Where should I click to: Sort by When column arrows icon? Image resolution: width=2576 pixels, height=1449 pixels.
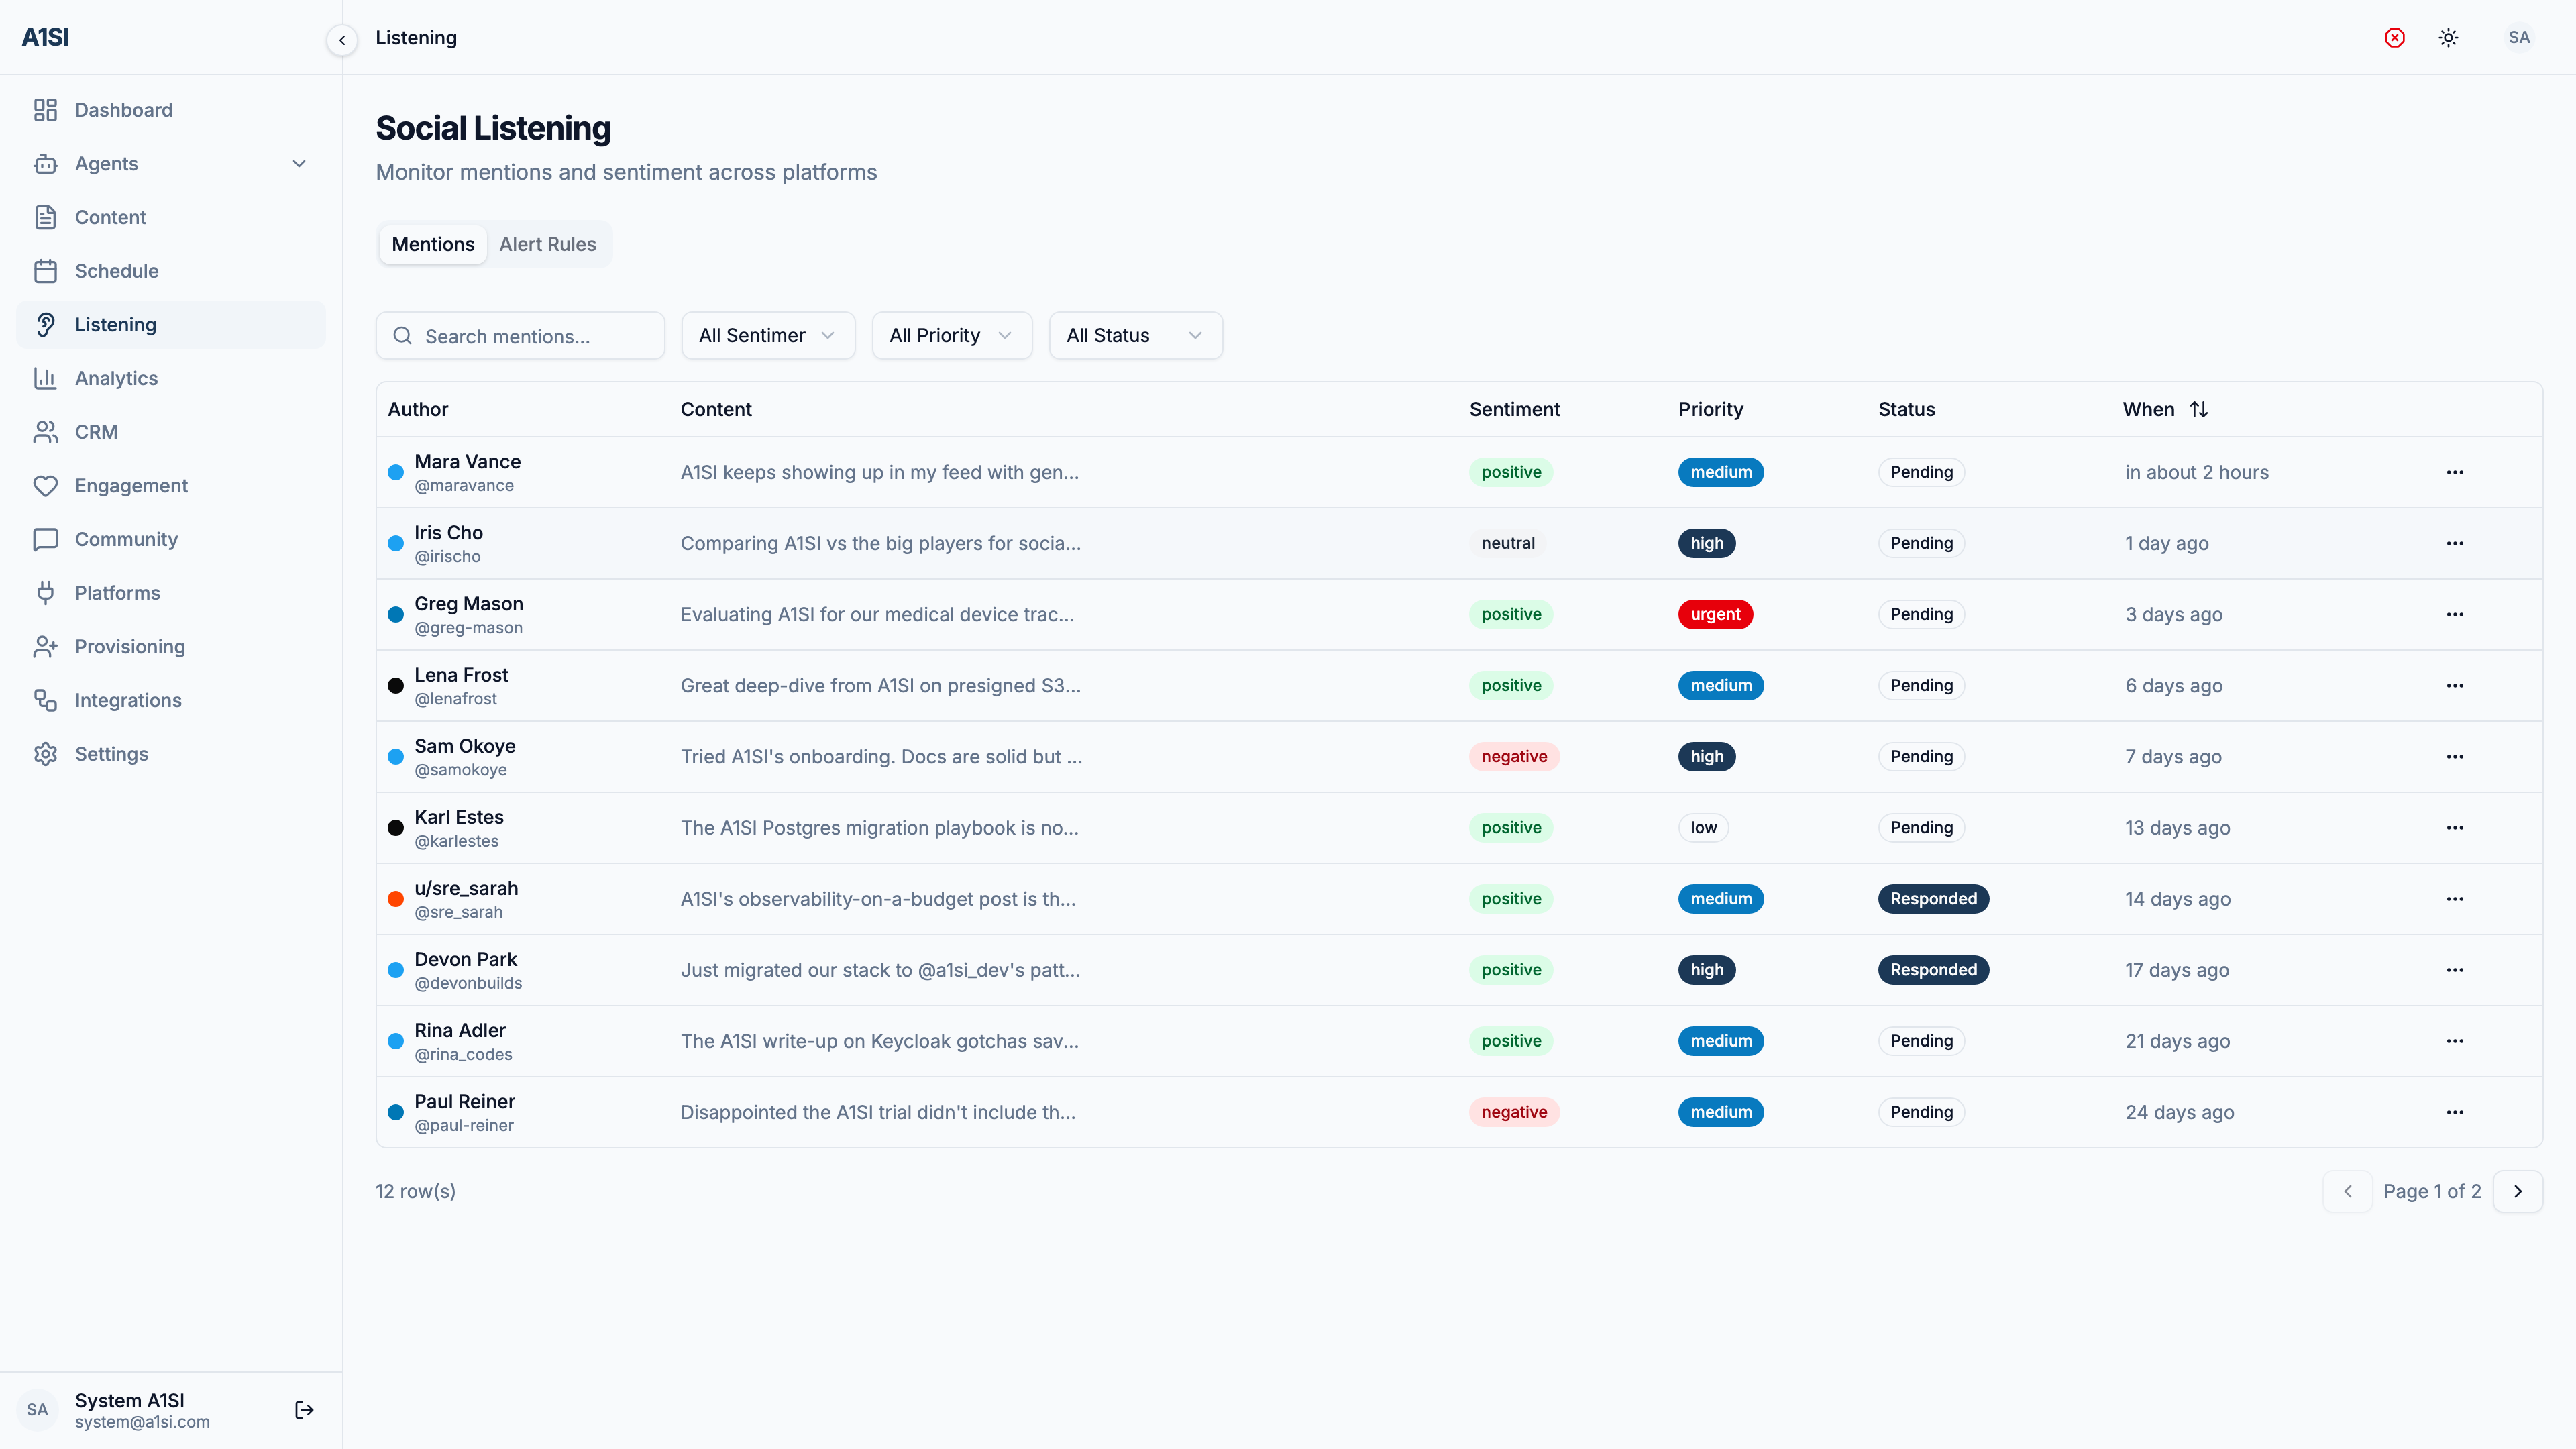2198,409
